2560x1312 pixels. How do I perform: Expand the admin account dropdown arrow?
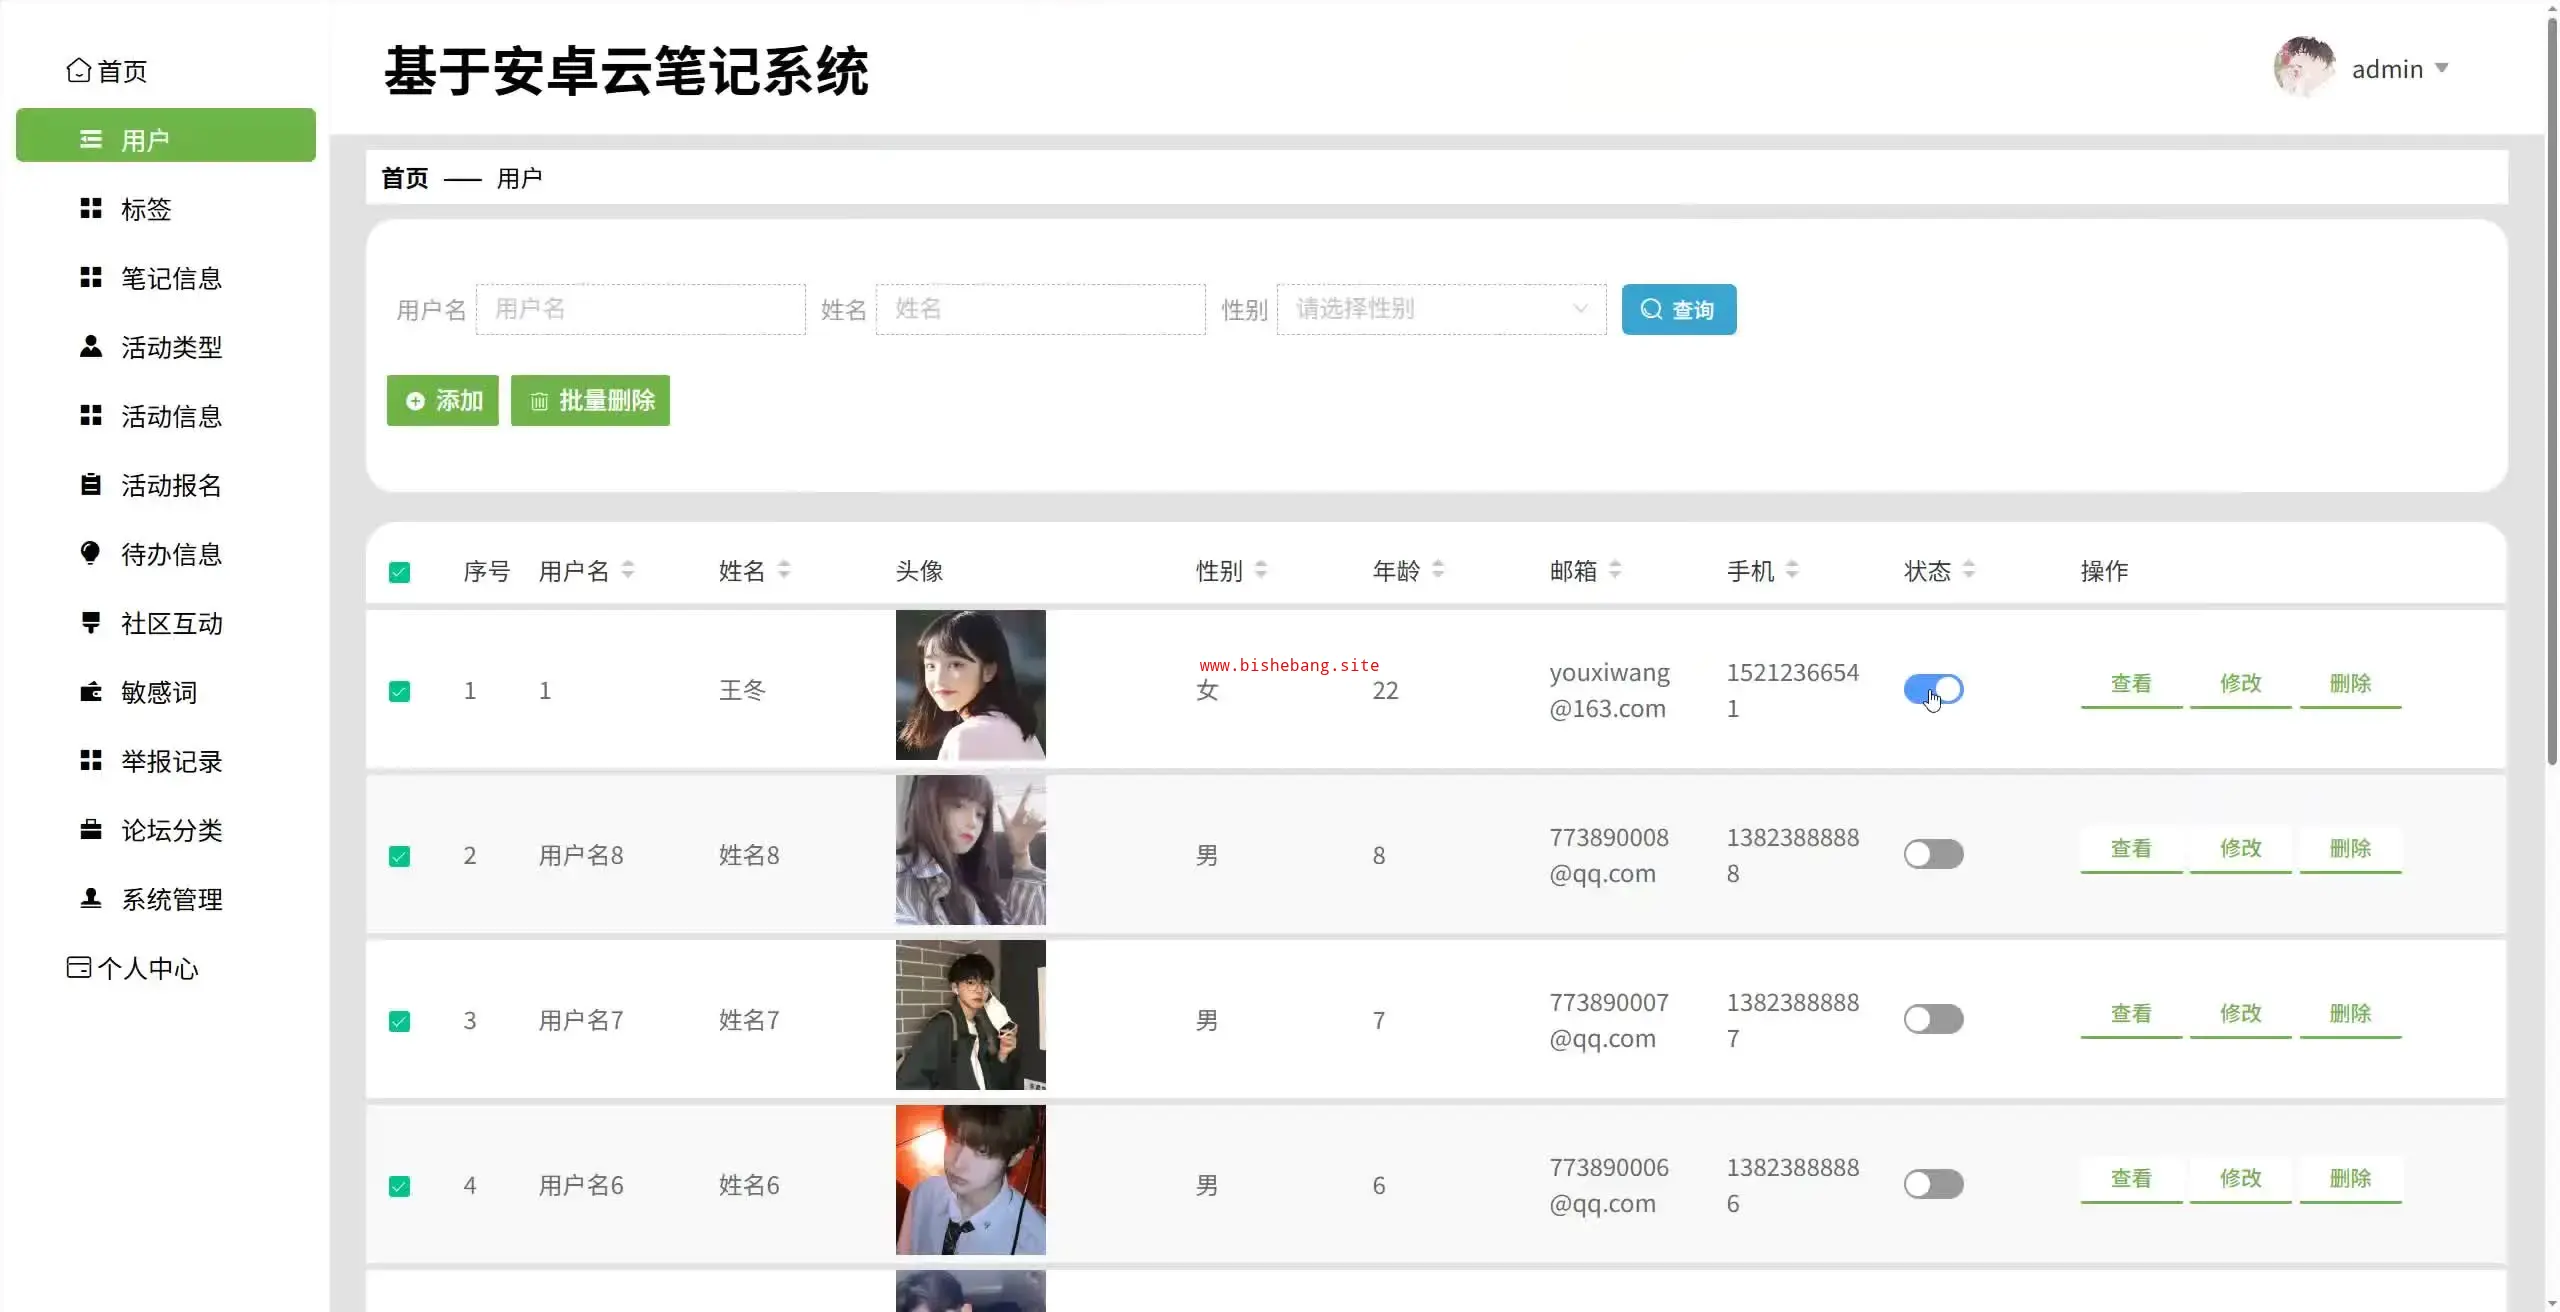(2442, 68)
